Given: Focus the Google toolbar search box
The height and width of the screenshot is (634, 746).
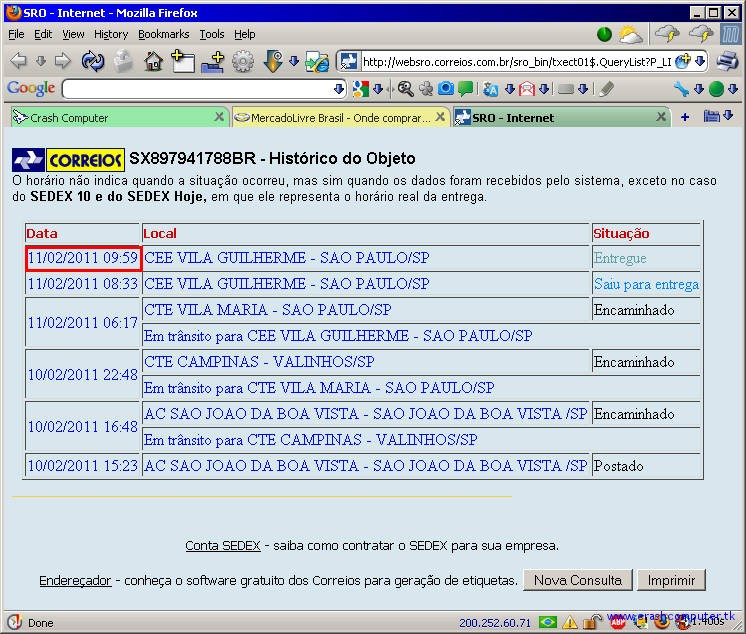Looking at the screenshot, I should click(197, 89).
